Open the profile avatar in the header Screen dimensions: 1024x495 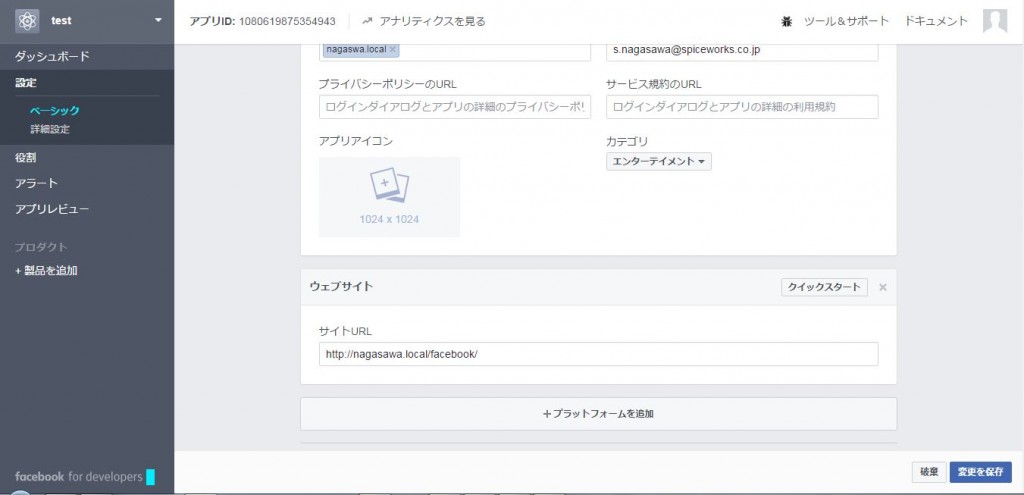(995, 21)
